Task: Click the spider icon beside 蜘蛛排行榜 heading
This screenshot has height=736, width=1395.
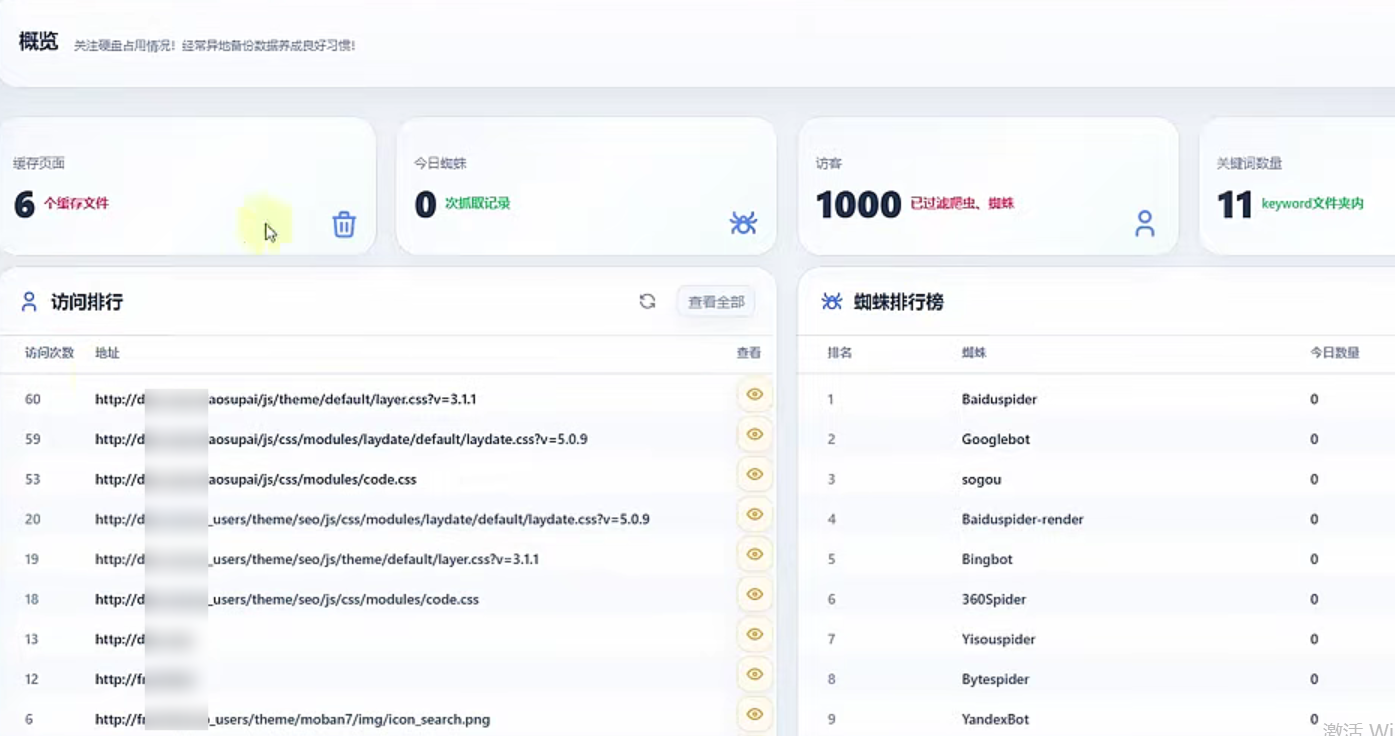Action: [832, 301]
